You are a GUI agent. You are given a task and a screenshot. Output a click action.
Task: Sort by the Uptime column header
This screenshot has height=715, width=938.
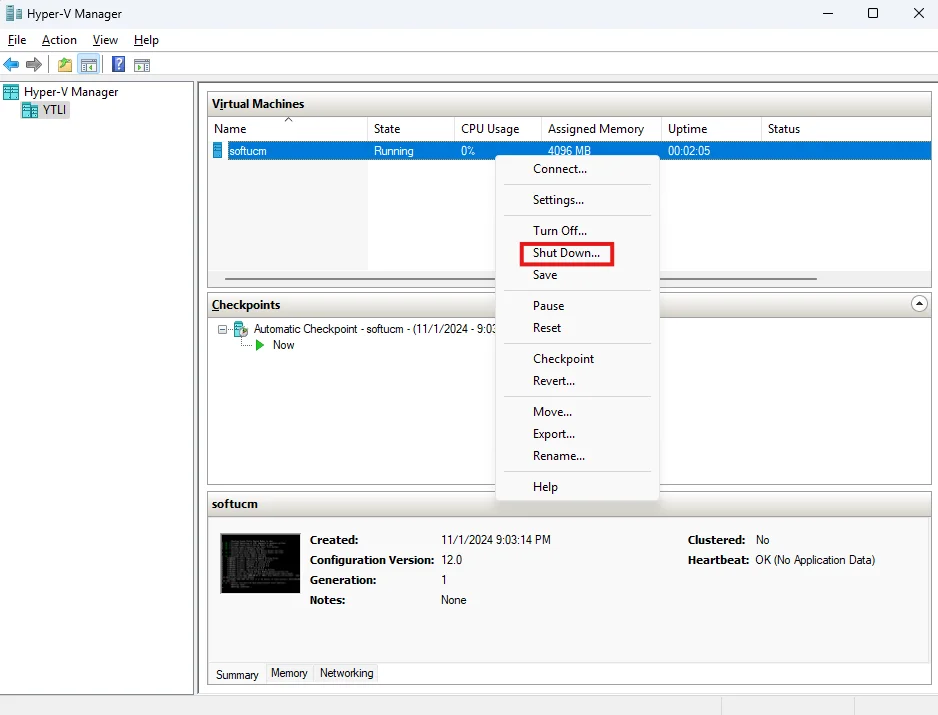711,129
